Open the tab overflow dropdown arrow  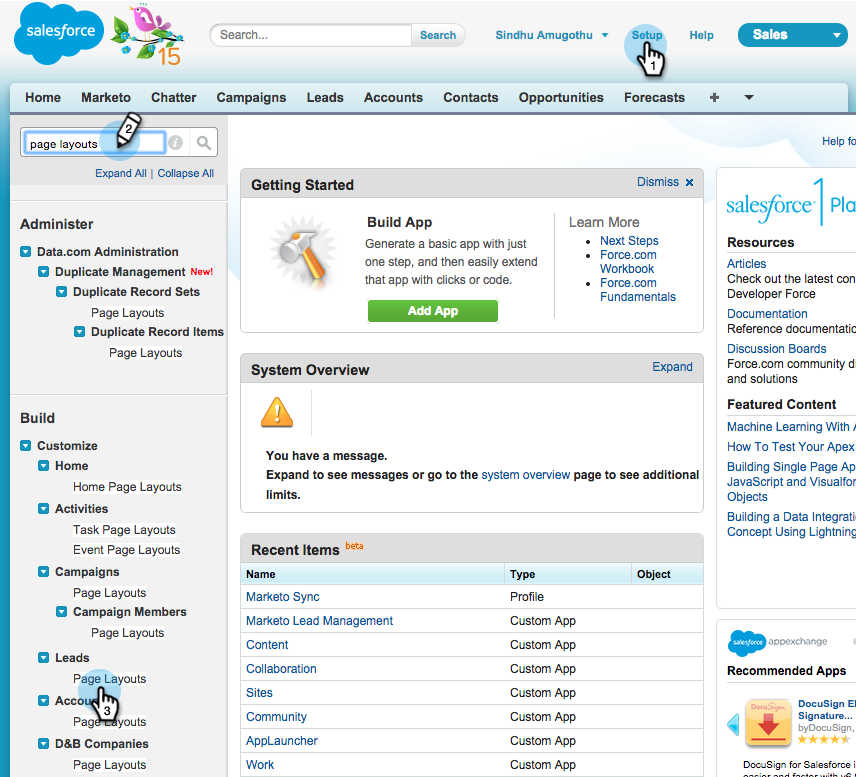tap(749, 97)
